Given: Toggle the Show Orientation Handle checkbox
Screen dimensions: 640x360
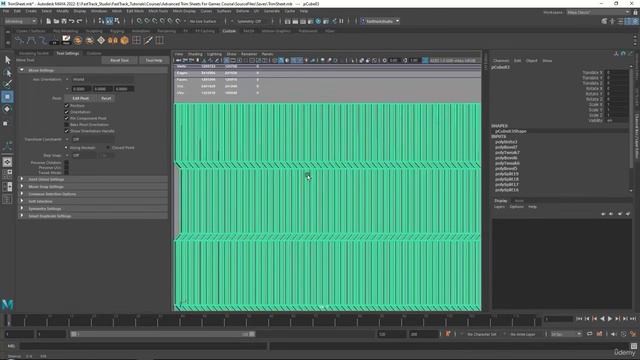Looking at the screenshot, I should pos(67,131).
